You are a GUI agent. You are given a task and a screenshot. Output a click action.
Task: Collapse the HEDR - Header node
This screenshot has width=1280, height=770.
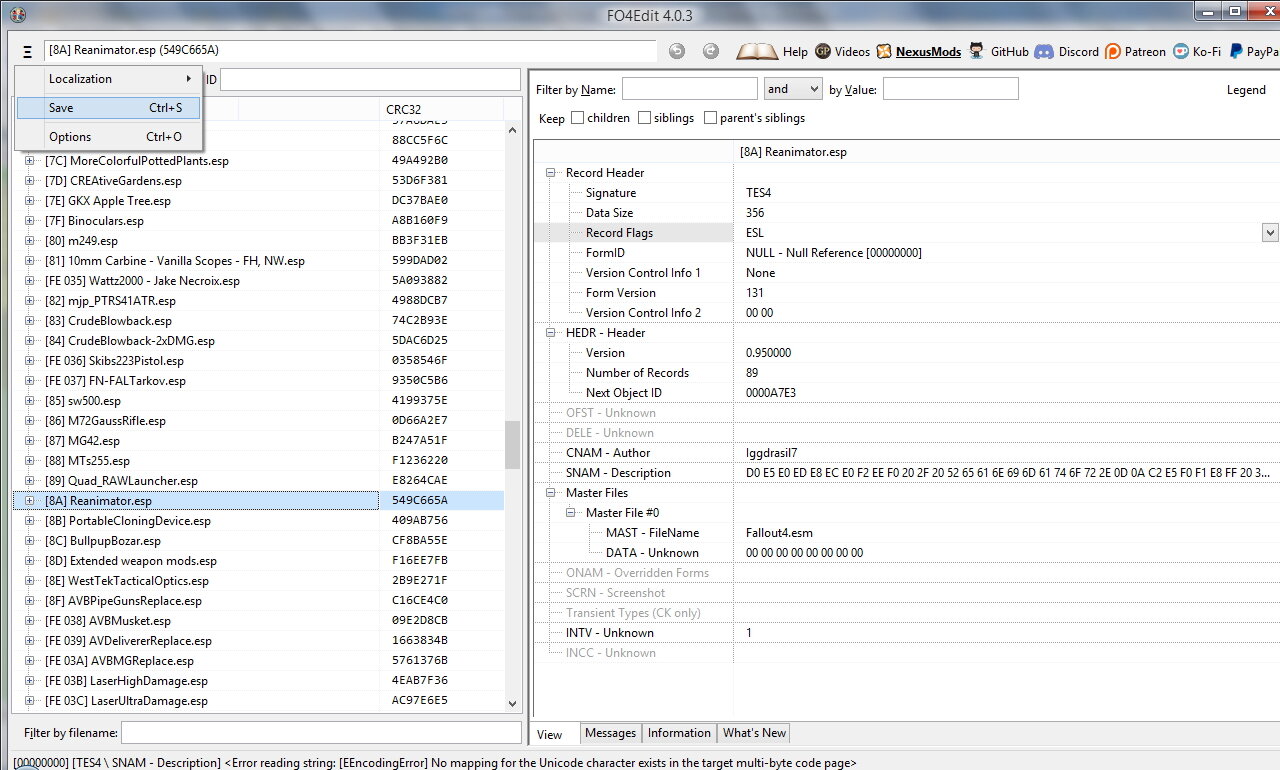[x=550, y=333]
